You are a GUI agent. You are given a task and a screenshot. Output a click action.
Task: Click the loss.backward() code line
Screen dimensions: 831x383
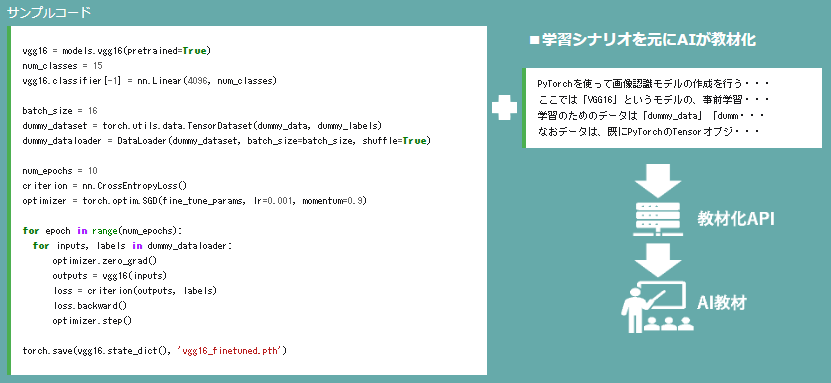click(x=90, y=306)
